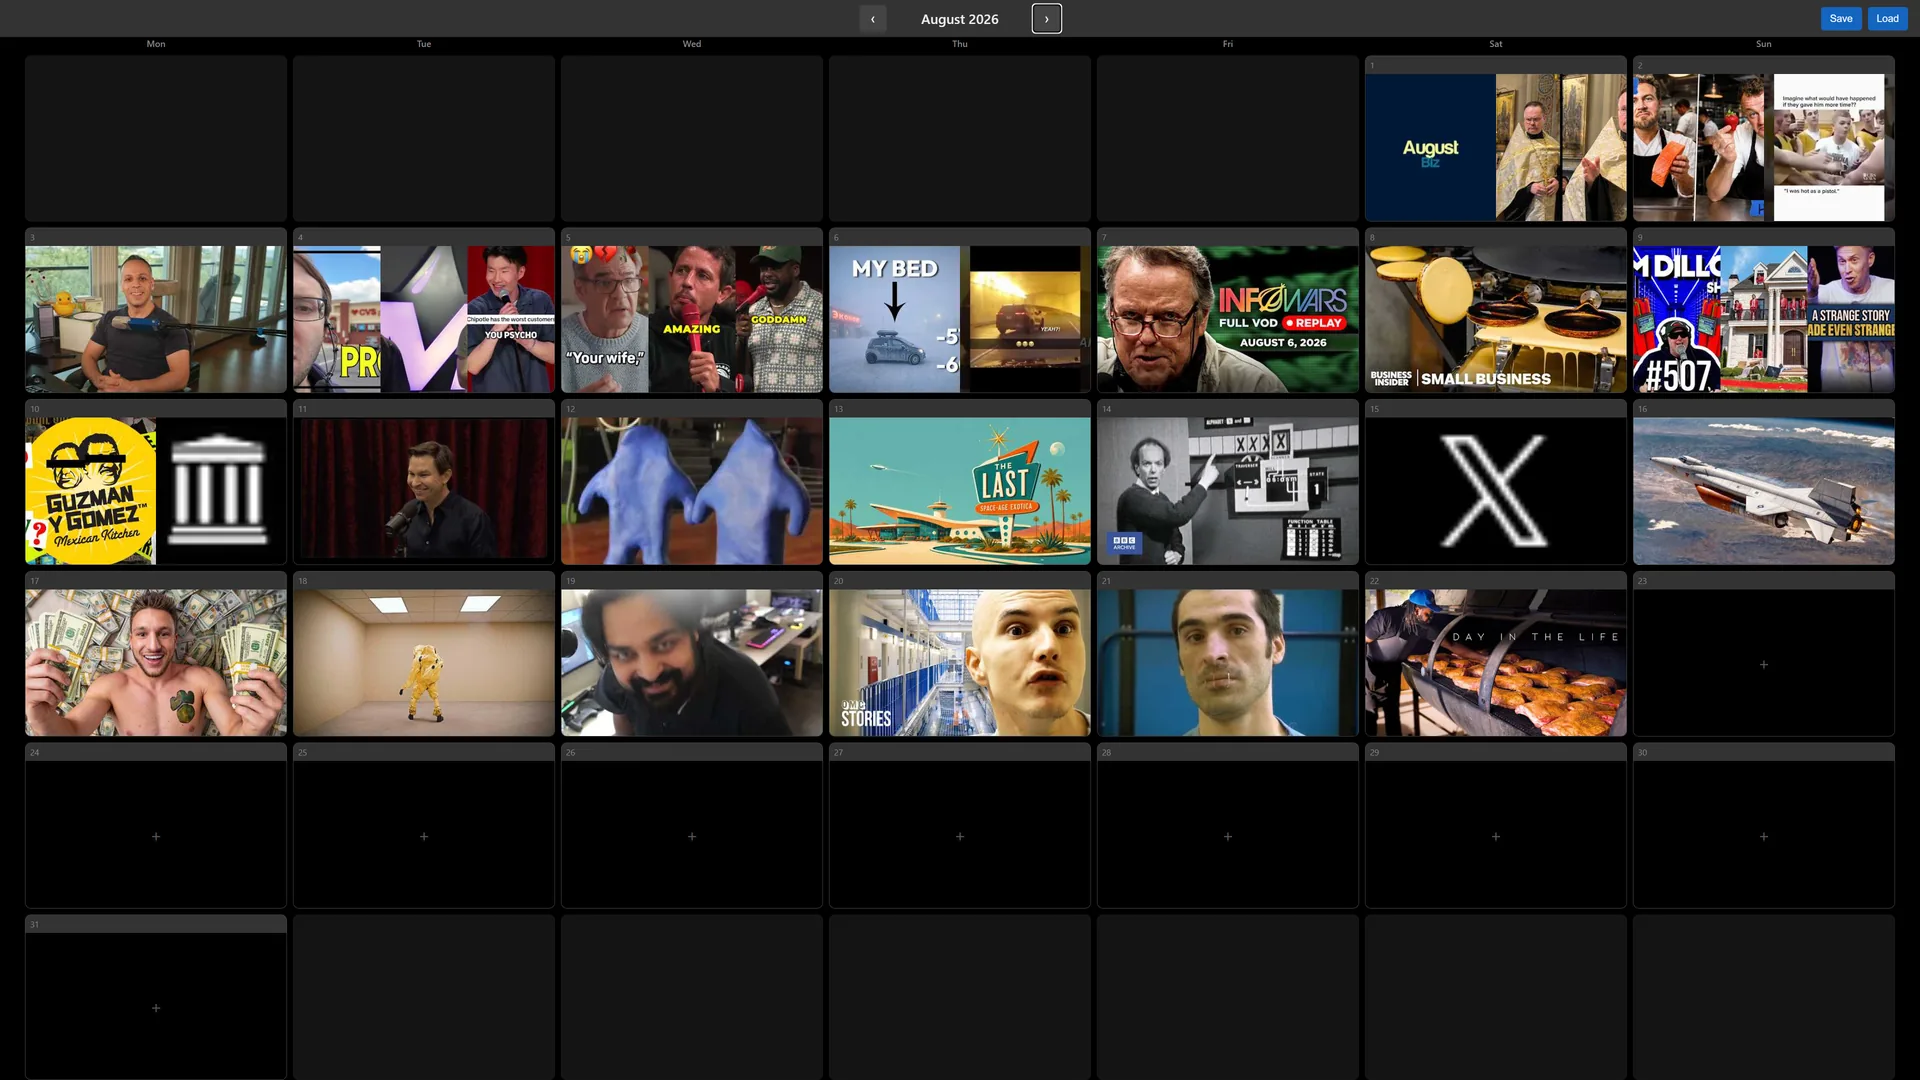Click the August 2026 month label
Image resolution: width=1920 pixels, height=1080 pixels.
(x=959, y=19)
